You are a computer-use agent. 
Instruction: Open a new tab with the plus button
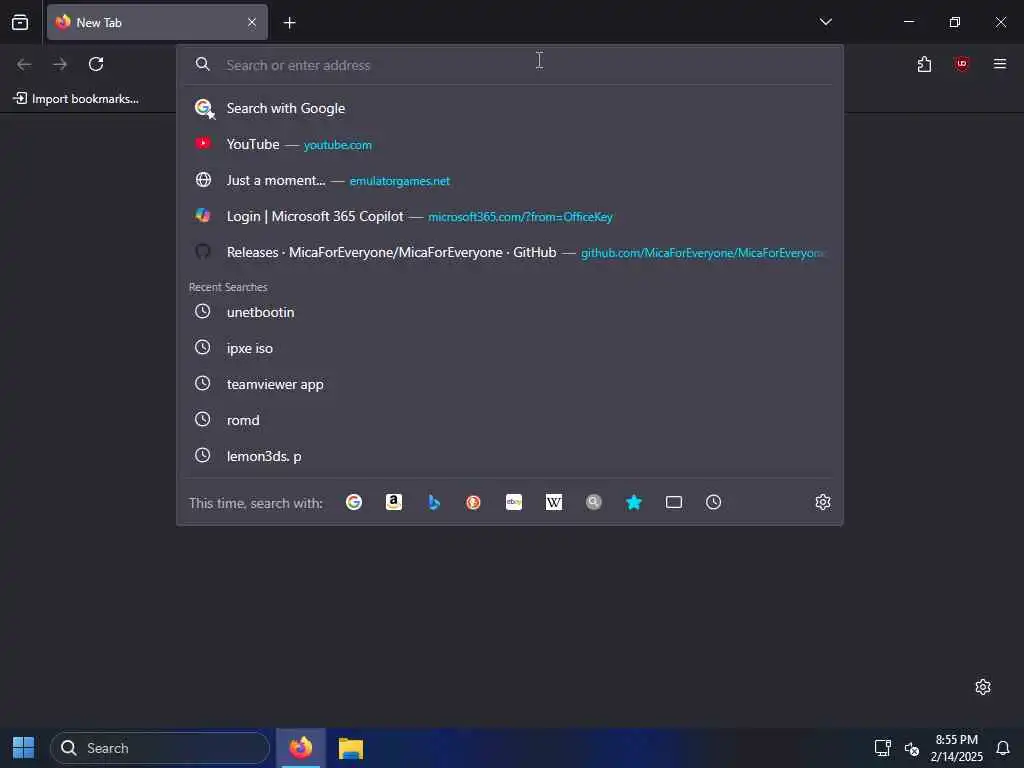(289, 23)
